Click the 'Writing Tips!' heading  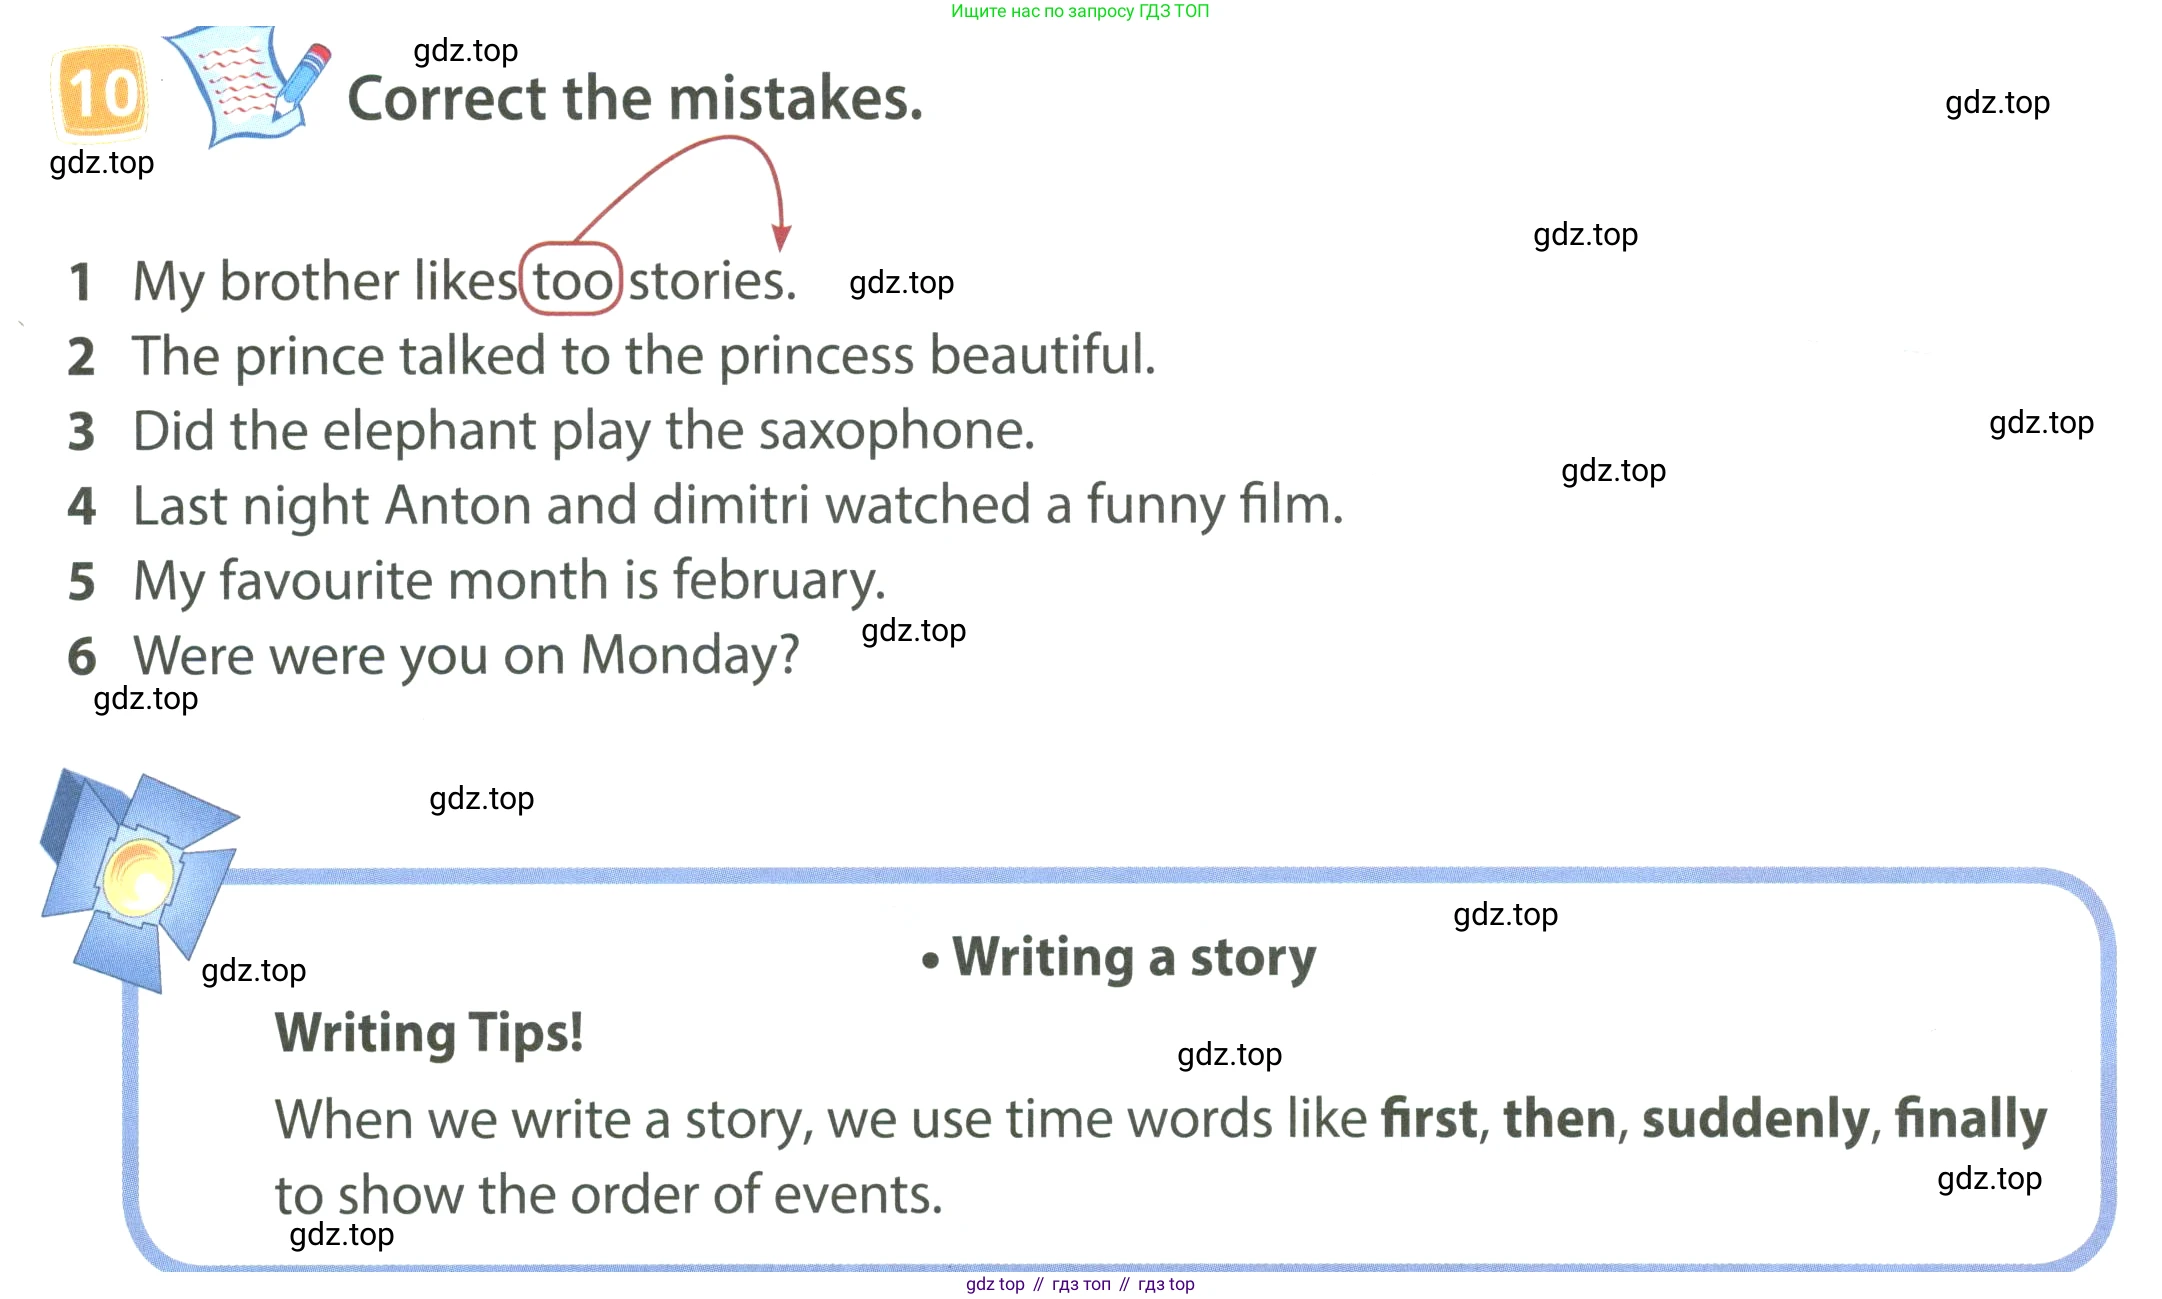tap(429, 1034)
